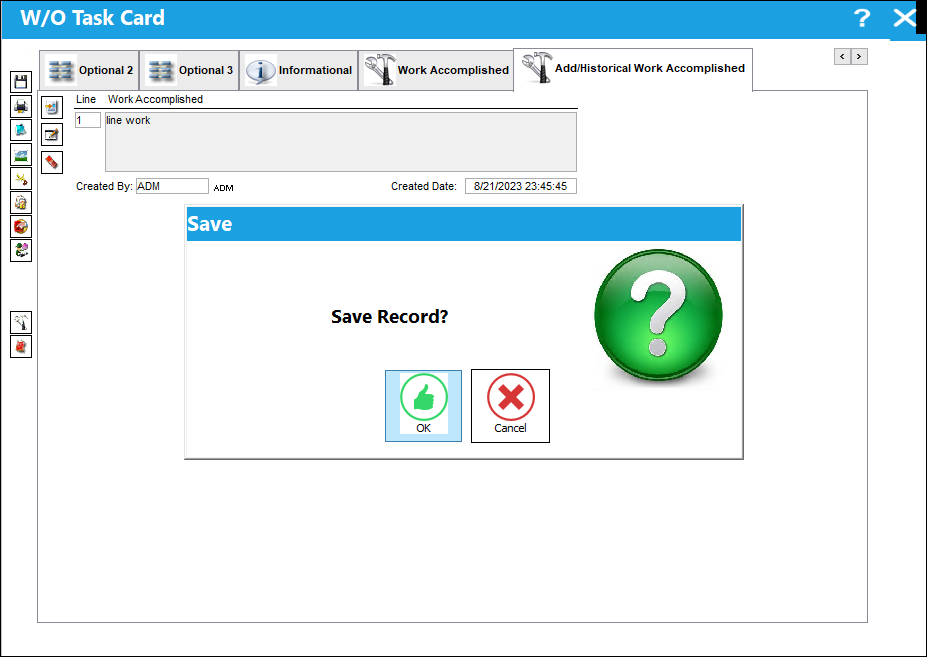
Task: Click the red eraser delete icon
Action: coord(52,162)
